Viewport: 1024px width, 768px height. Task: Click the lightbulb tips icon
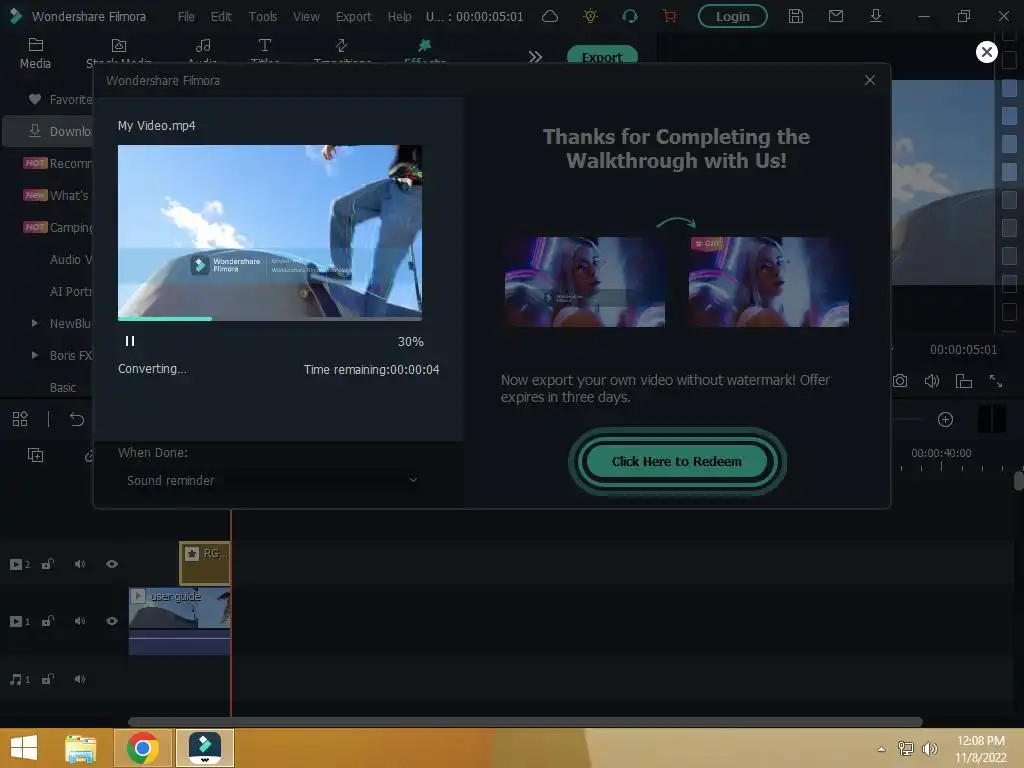590,16
